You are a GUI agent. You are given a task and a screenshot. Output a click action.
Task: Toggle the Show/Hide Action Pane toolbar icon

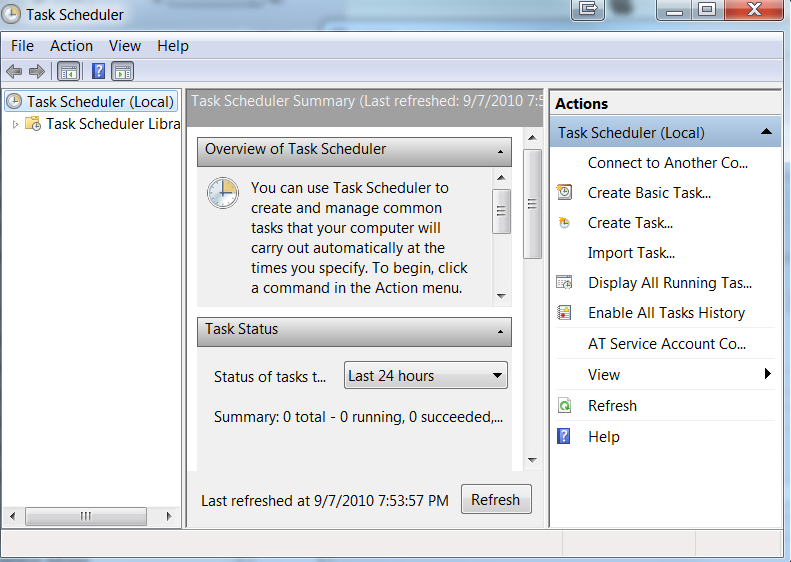pyautogui.click(x=123, y=72)
